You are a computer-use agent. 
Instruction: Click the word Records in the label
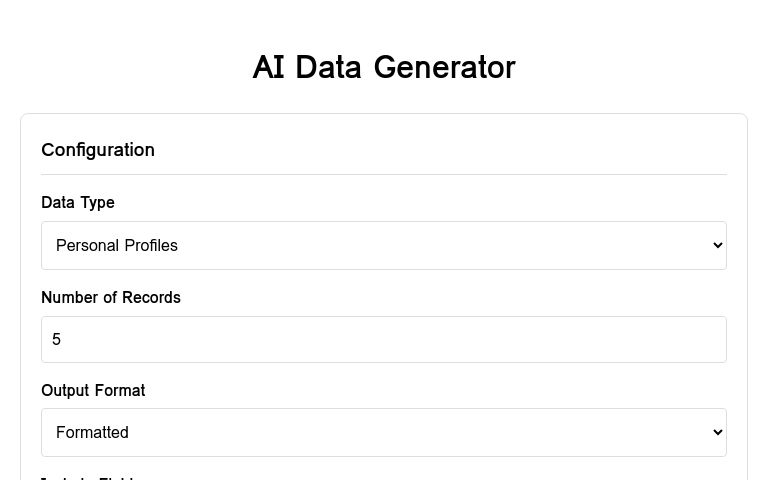coord(151,297)
